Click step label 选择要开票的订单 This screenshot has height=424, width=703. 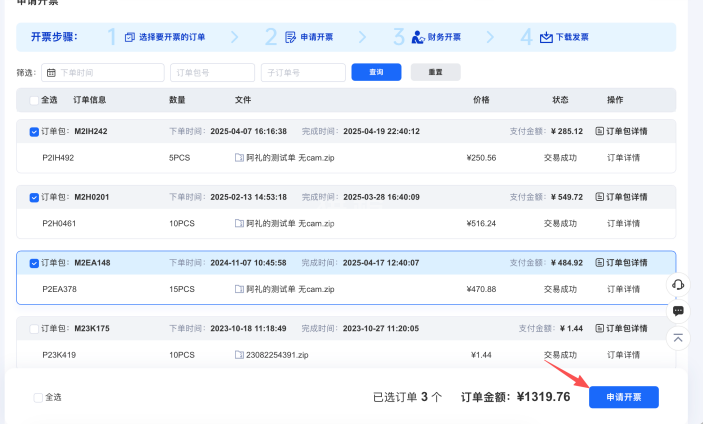[172, 37]
